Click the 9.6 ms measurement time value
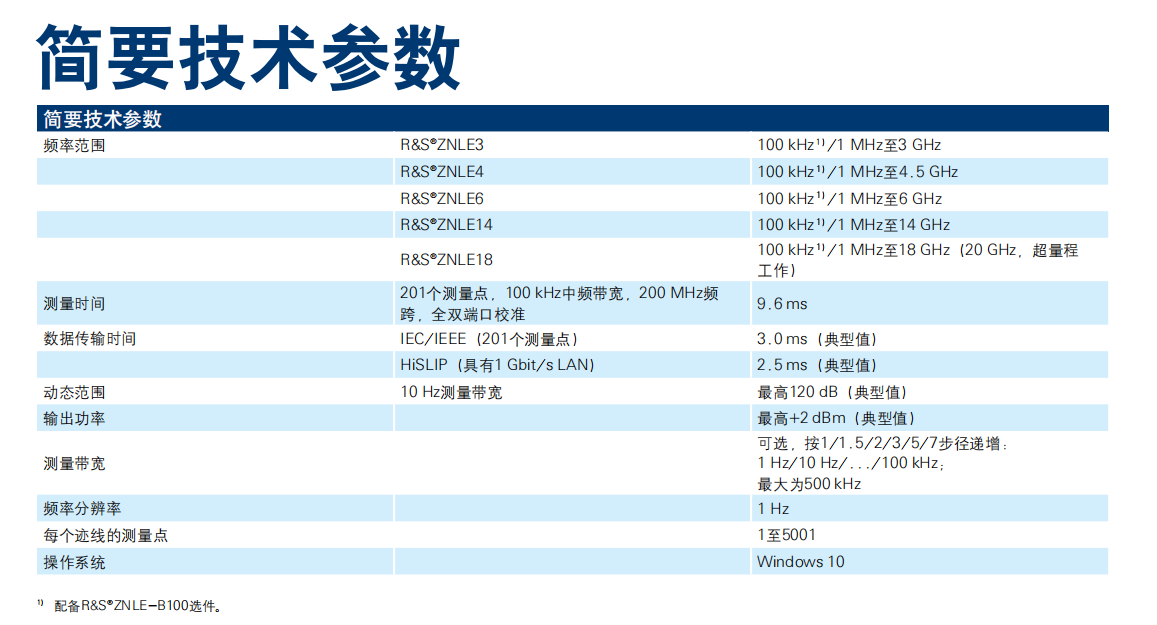 tap(781, 304)
